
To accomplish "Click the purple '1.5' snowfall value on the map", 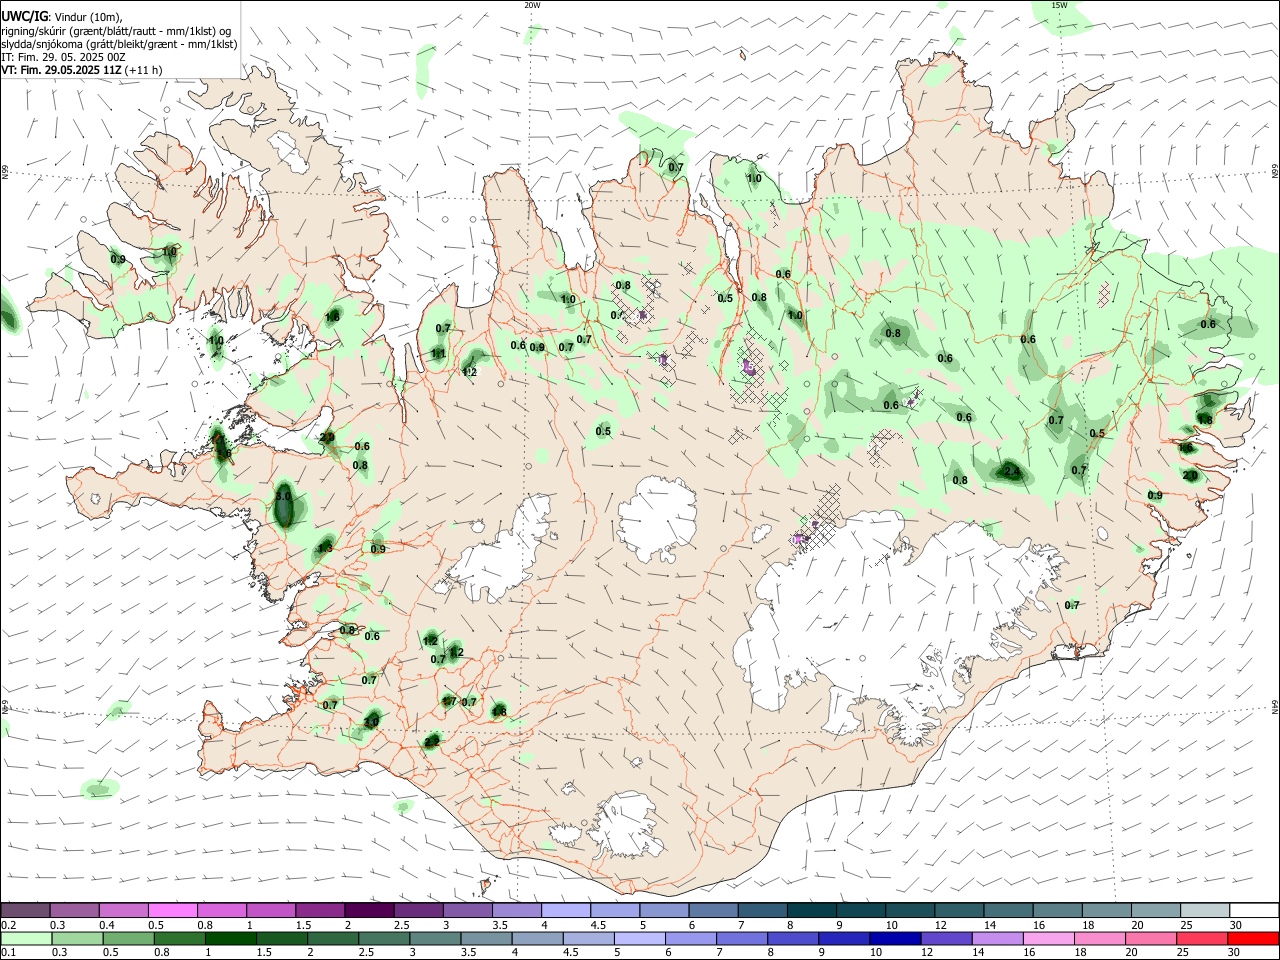I will [x=749, y=367].
